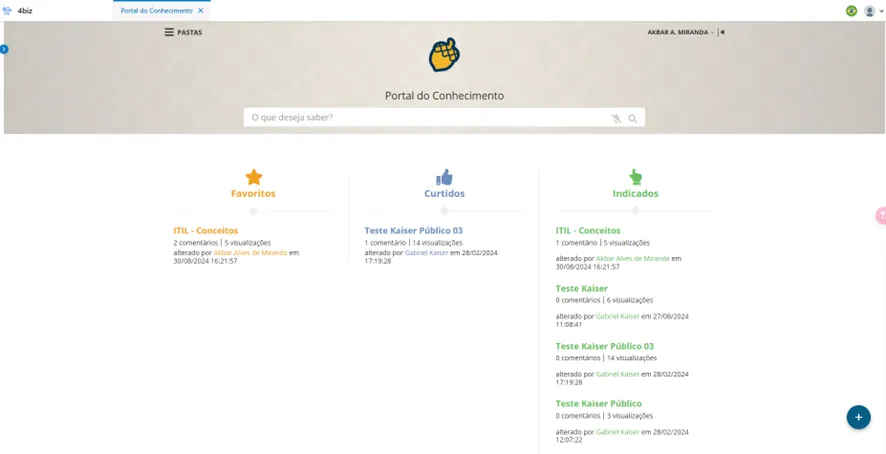Click the magnifier search icon
The image size is (886, 454).
tap(632, 118)
